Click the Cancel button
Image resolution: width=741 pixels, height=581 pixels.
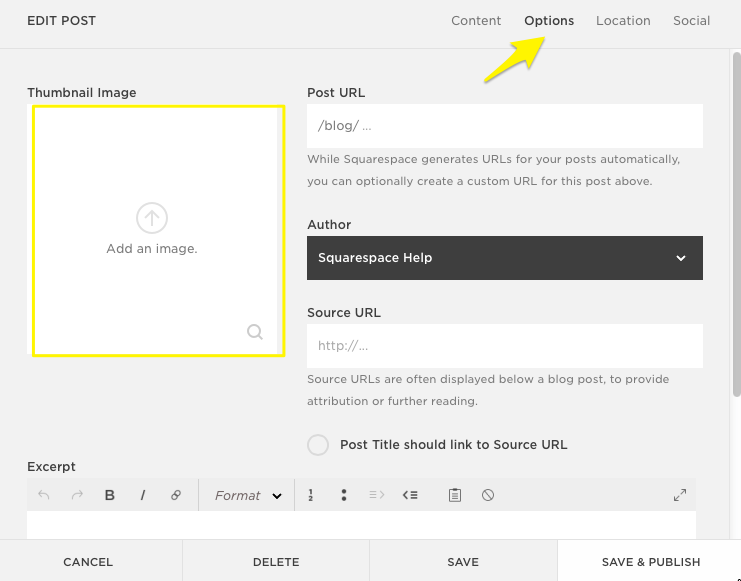click(88, 562)
